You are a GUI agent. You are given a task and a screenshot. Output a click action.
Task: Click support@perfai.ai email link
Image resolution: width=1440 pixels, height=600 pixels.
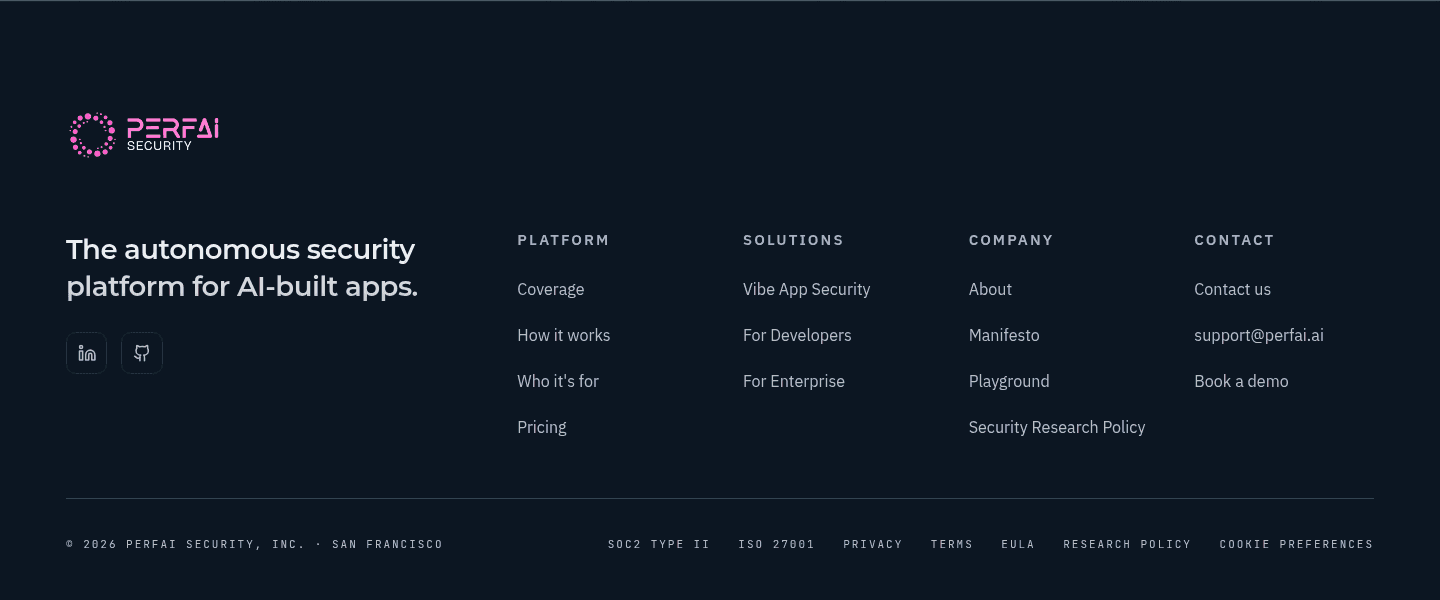pyautogui.click(x=1259, y=335)
